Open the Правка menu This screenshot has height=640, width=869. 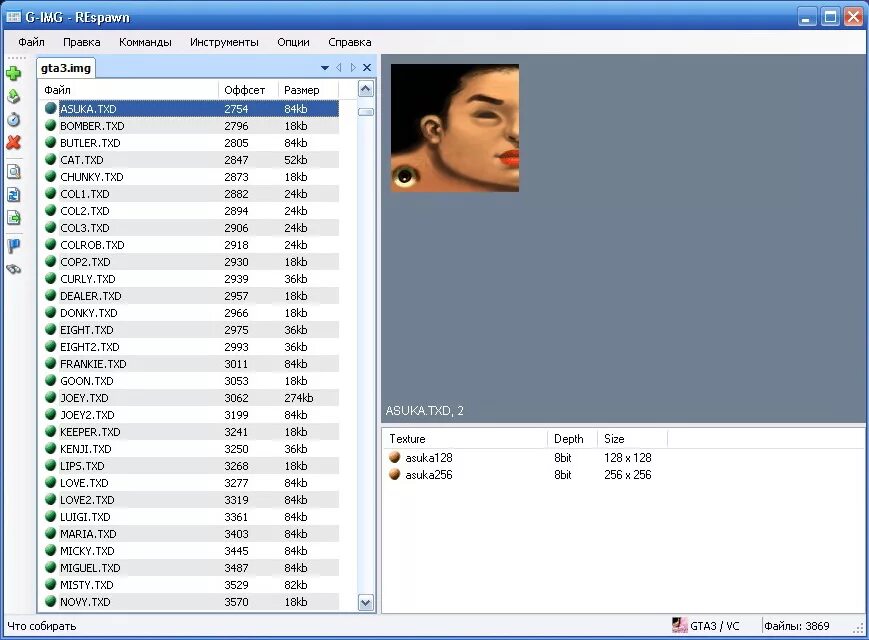81,42
